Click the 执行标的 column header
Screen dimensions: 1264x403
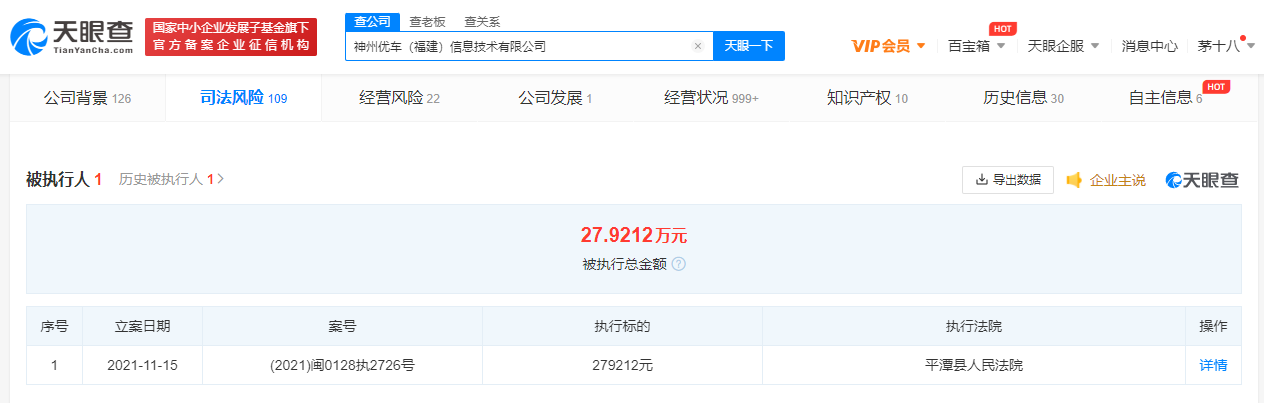tap(622, 326)
